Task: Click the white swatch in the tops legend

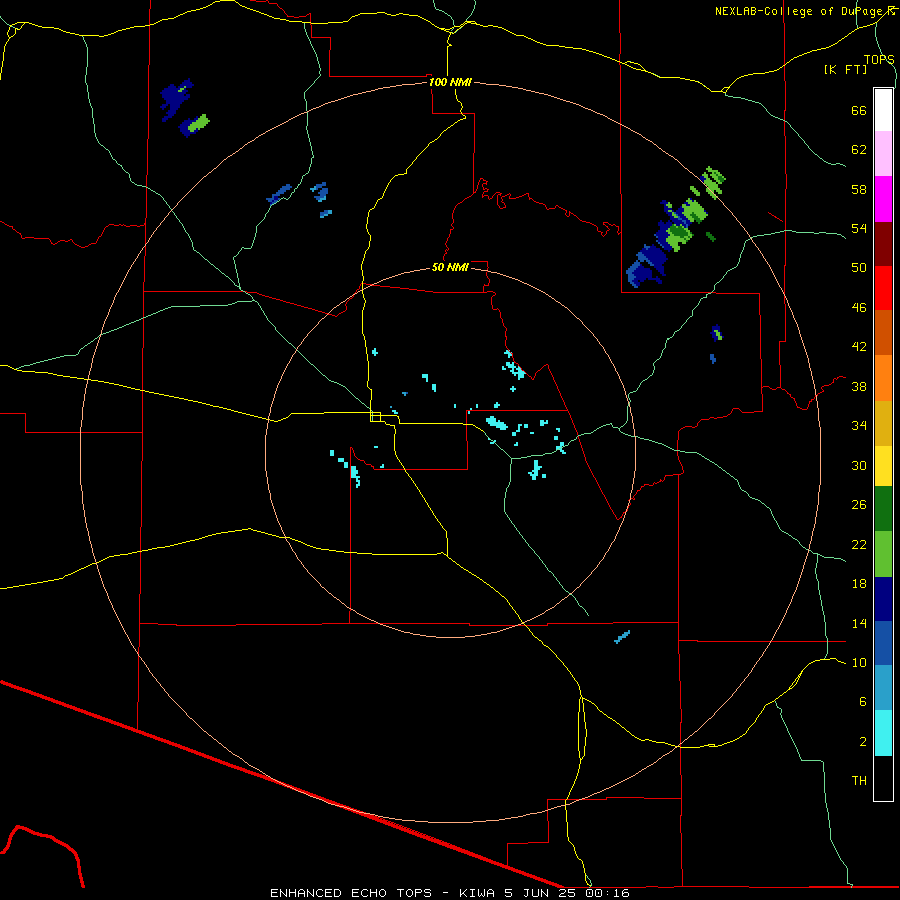Action: 883,110
